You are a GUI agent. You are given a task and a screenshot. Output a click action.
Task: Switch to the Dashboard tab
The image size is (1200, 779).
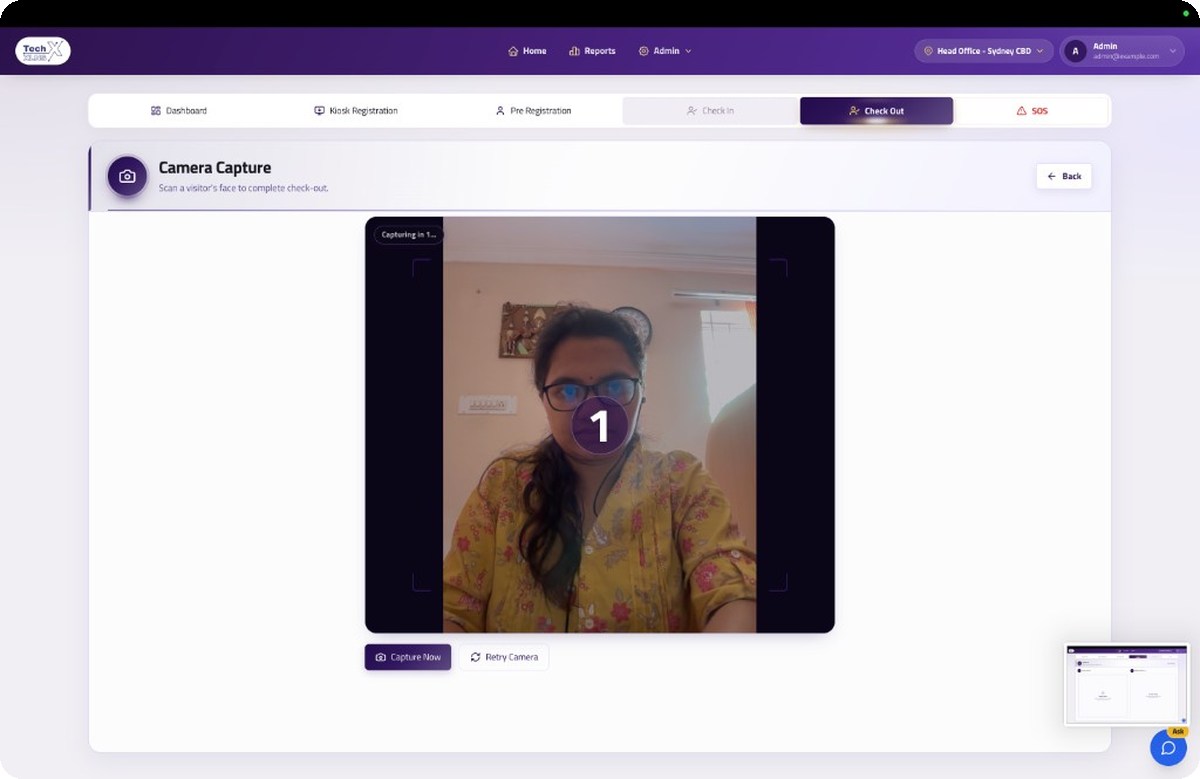pos(179,111)
